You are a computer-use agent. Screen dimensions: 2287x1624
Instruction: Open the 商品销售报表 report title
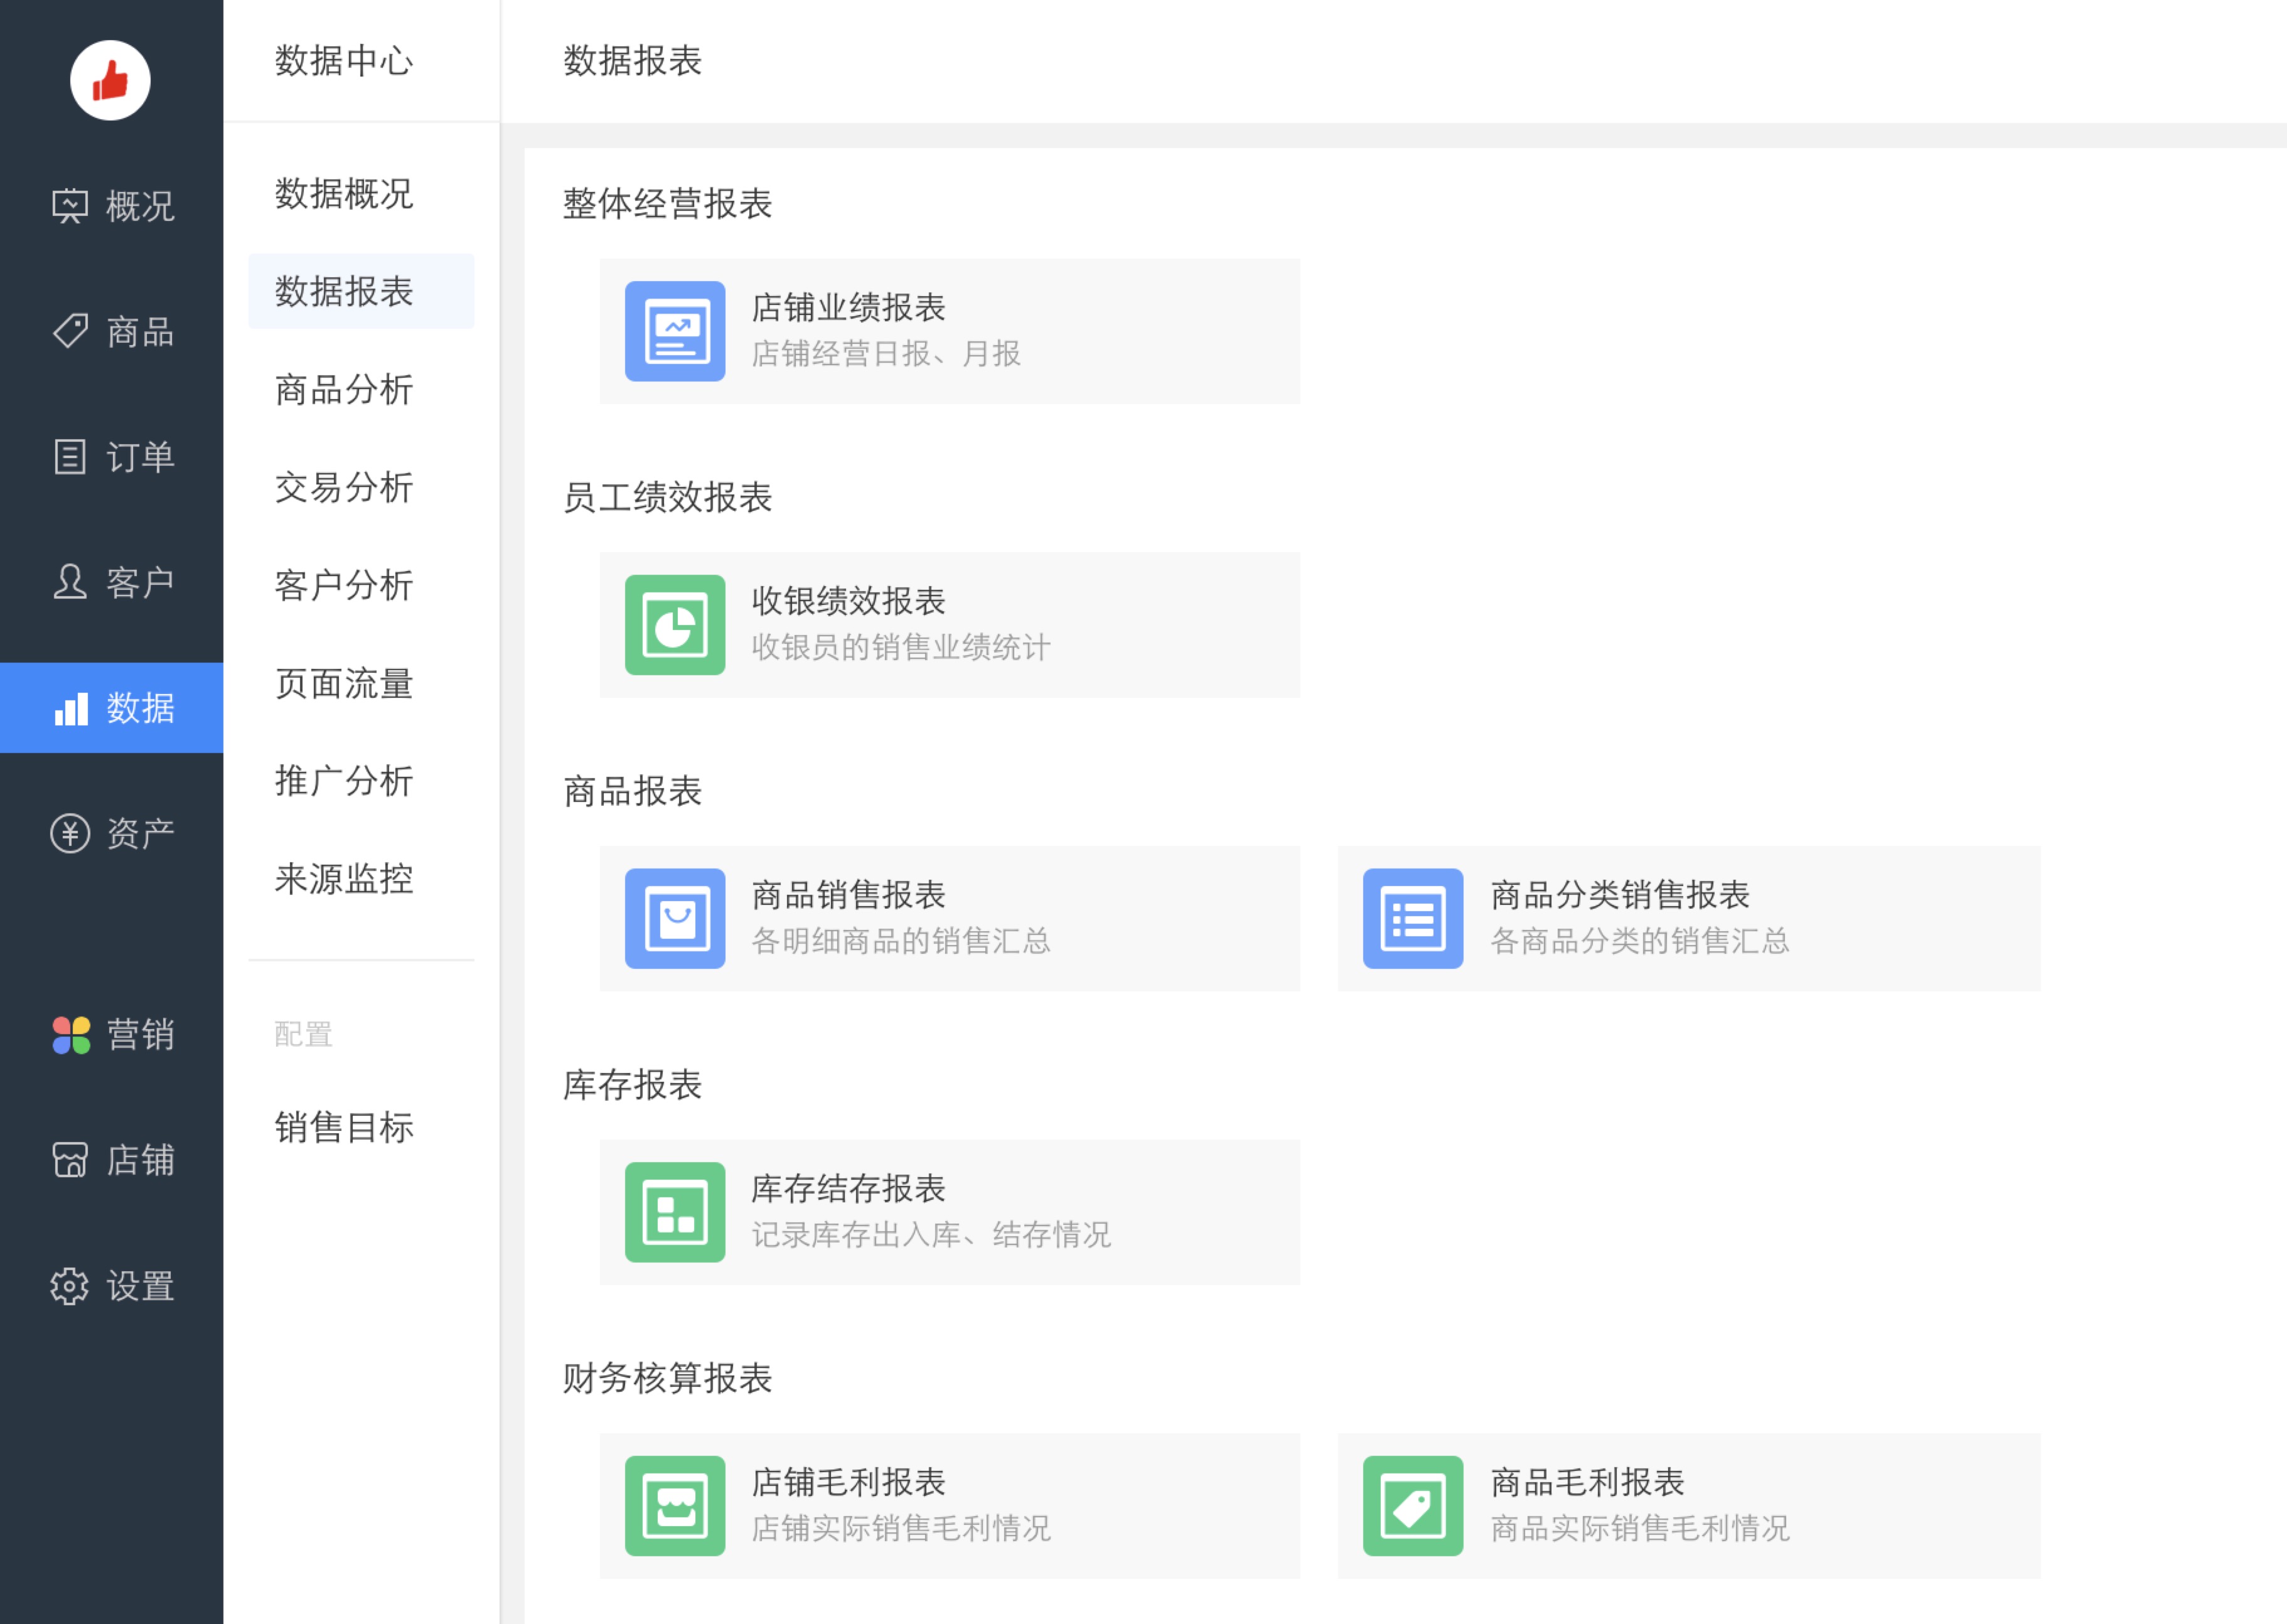848,894
